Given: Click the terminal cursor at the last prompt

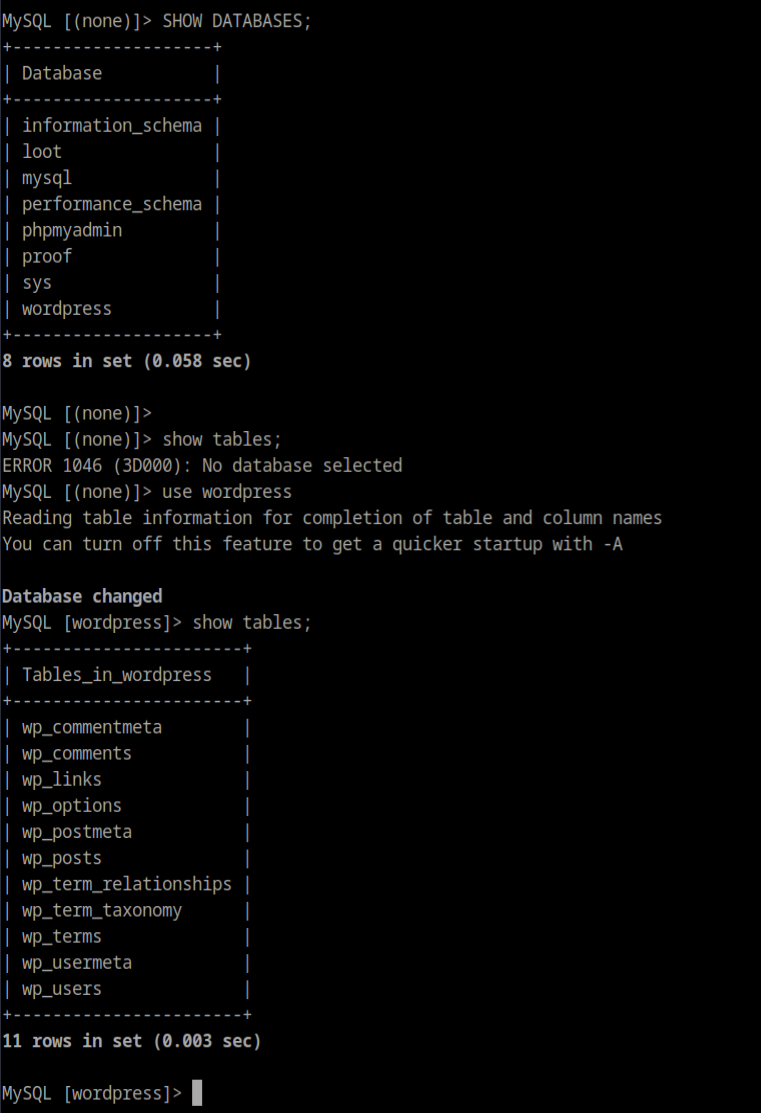Looking at the screenshot, I should [x=197, y=1093].
